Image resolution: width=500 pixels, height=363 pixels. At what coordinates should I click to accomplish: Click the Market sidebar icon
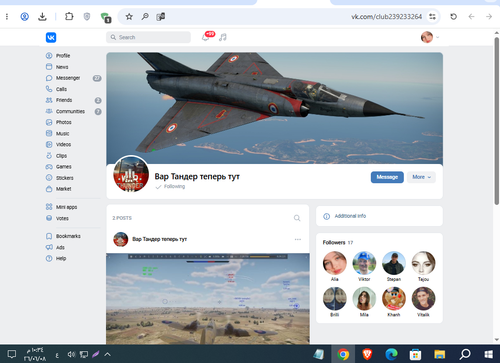pos(49,189)
